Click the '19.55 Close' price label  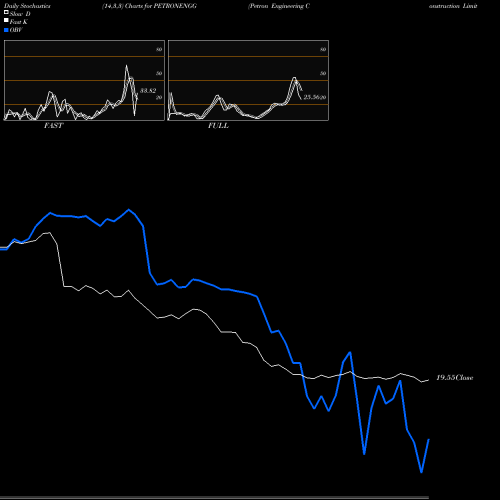[455, 378]
